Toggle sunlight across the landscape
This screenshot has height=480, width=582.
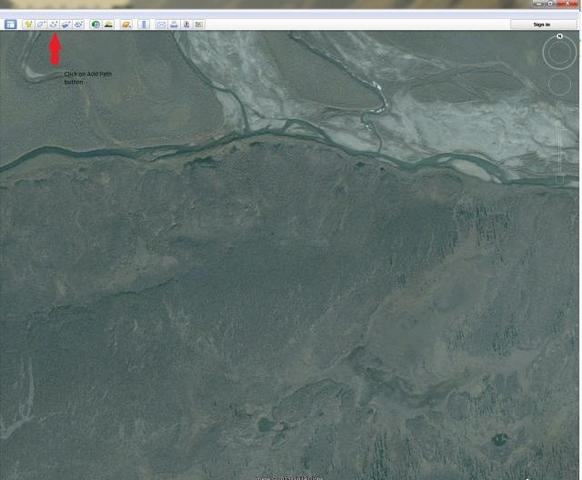(x=108, y=25)
